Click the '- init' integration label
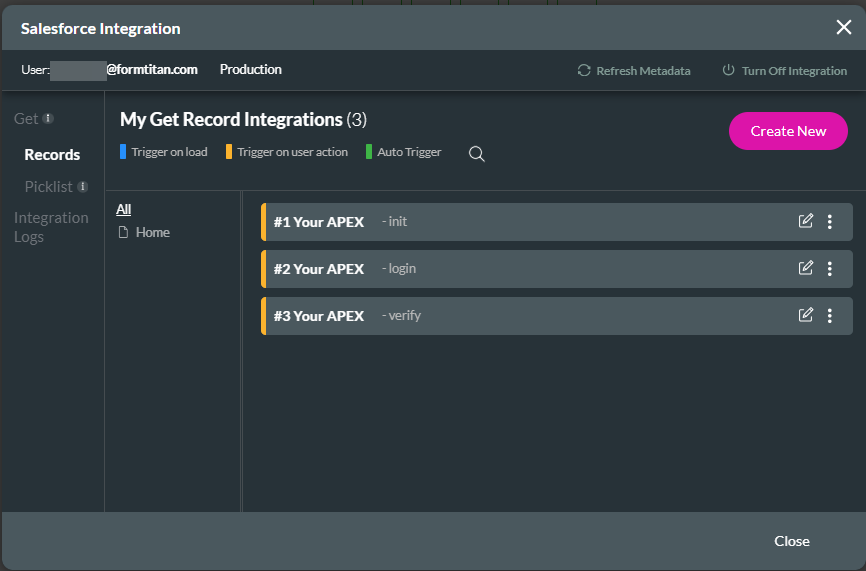The image size is (866, 571). click(394, 221)
